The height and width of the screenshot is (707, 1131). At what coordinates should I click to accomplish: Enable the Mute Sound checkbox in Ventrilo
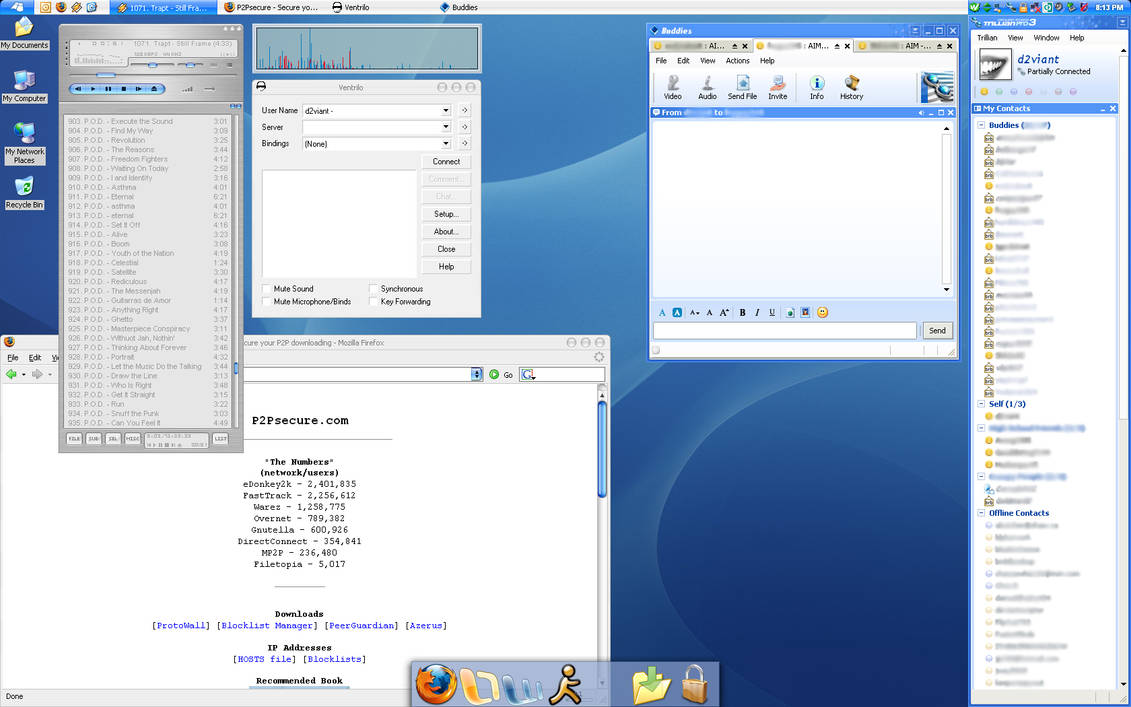click(266, 289)
